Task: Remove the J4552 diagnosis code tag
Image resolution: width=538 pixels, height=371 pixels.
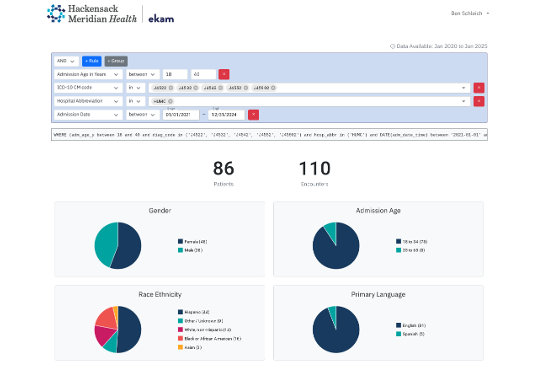Action: (x=246, y=88)
